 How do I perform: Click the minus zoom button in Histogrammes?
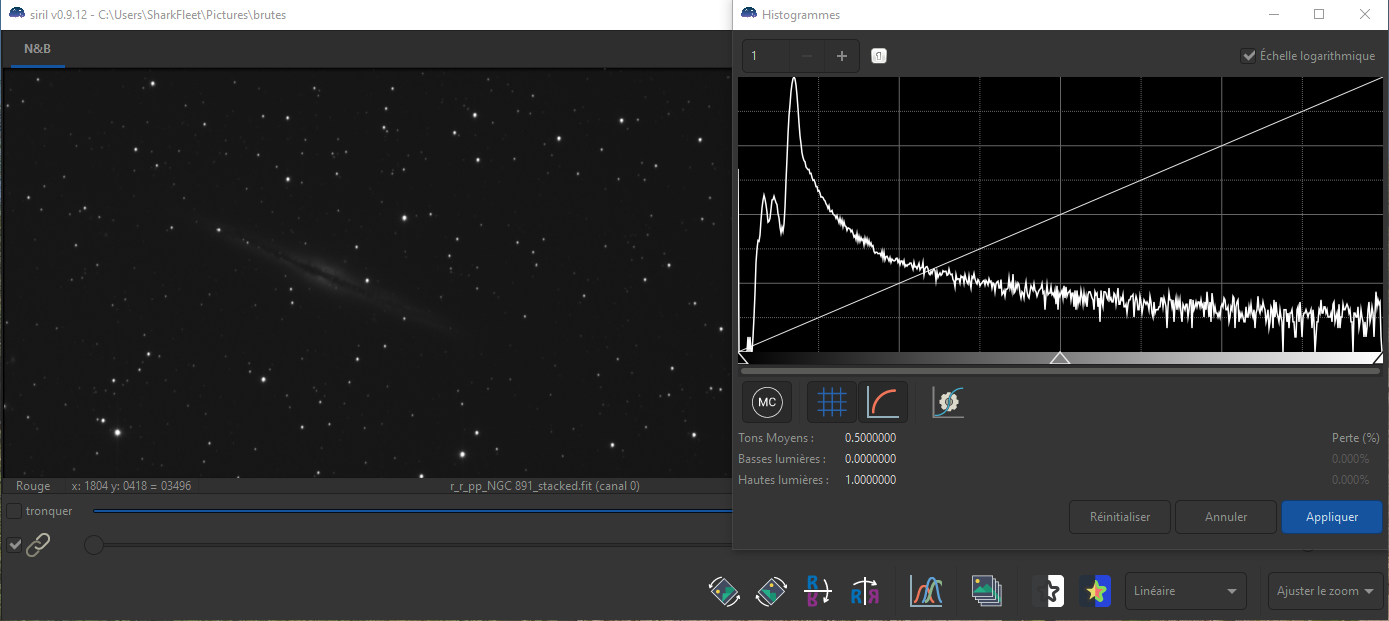[807, 56]
